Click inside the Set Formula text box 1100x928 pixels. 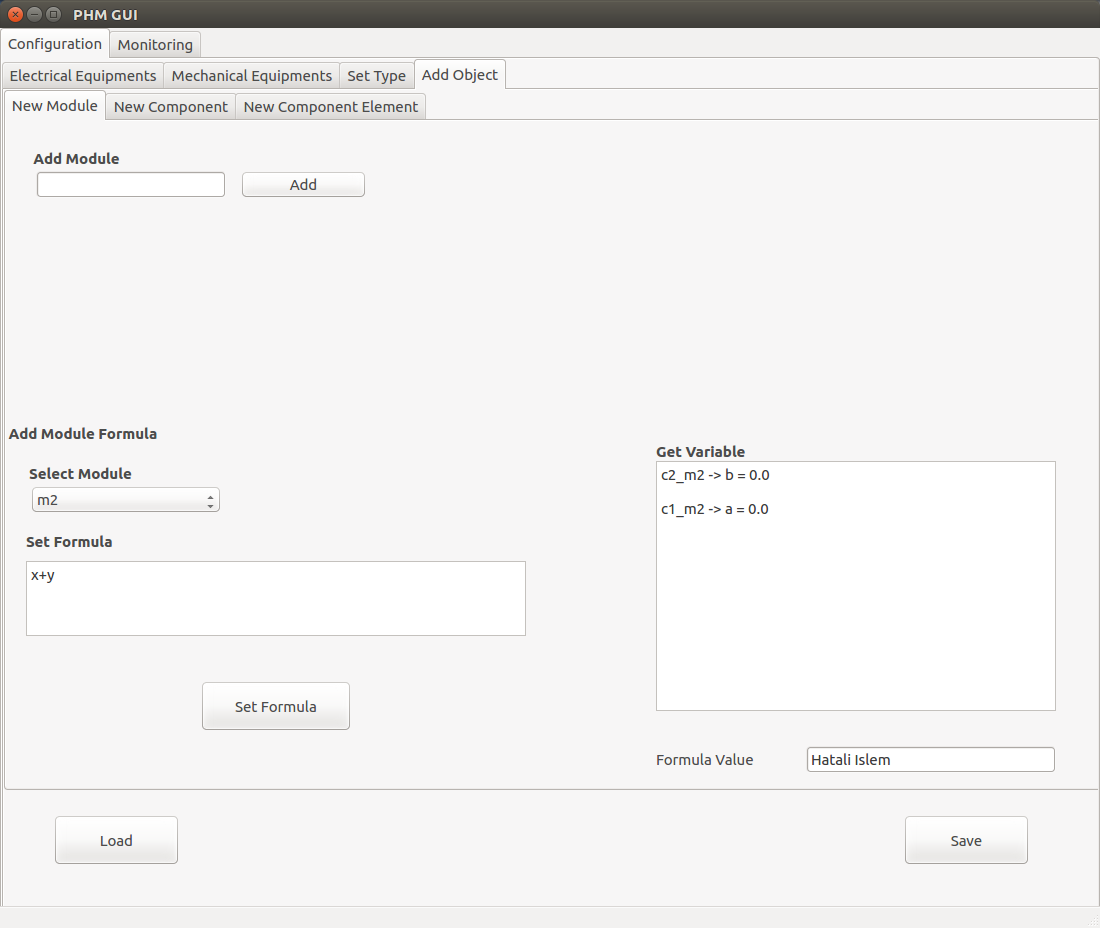pyautogui.click(x=276, y=598)
